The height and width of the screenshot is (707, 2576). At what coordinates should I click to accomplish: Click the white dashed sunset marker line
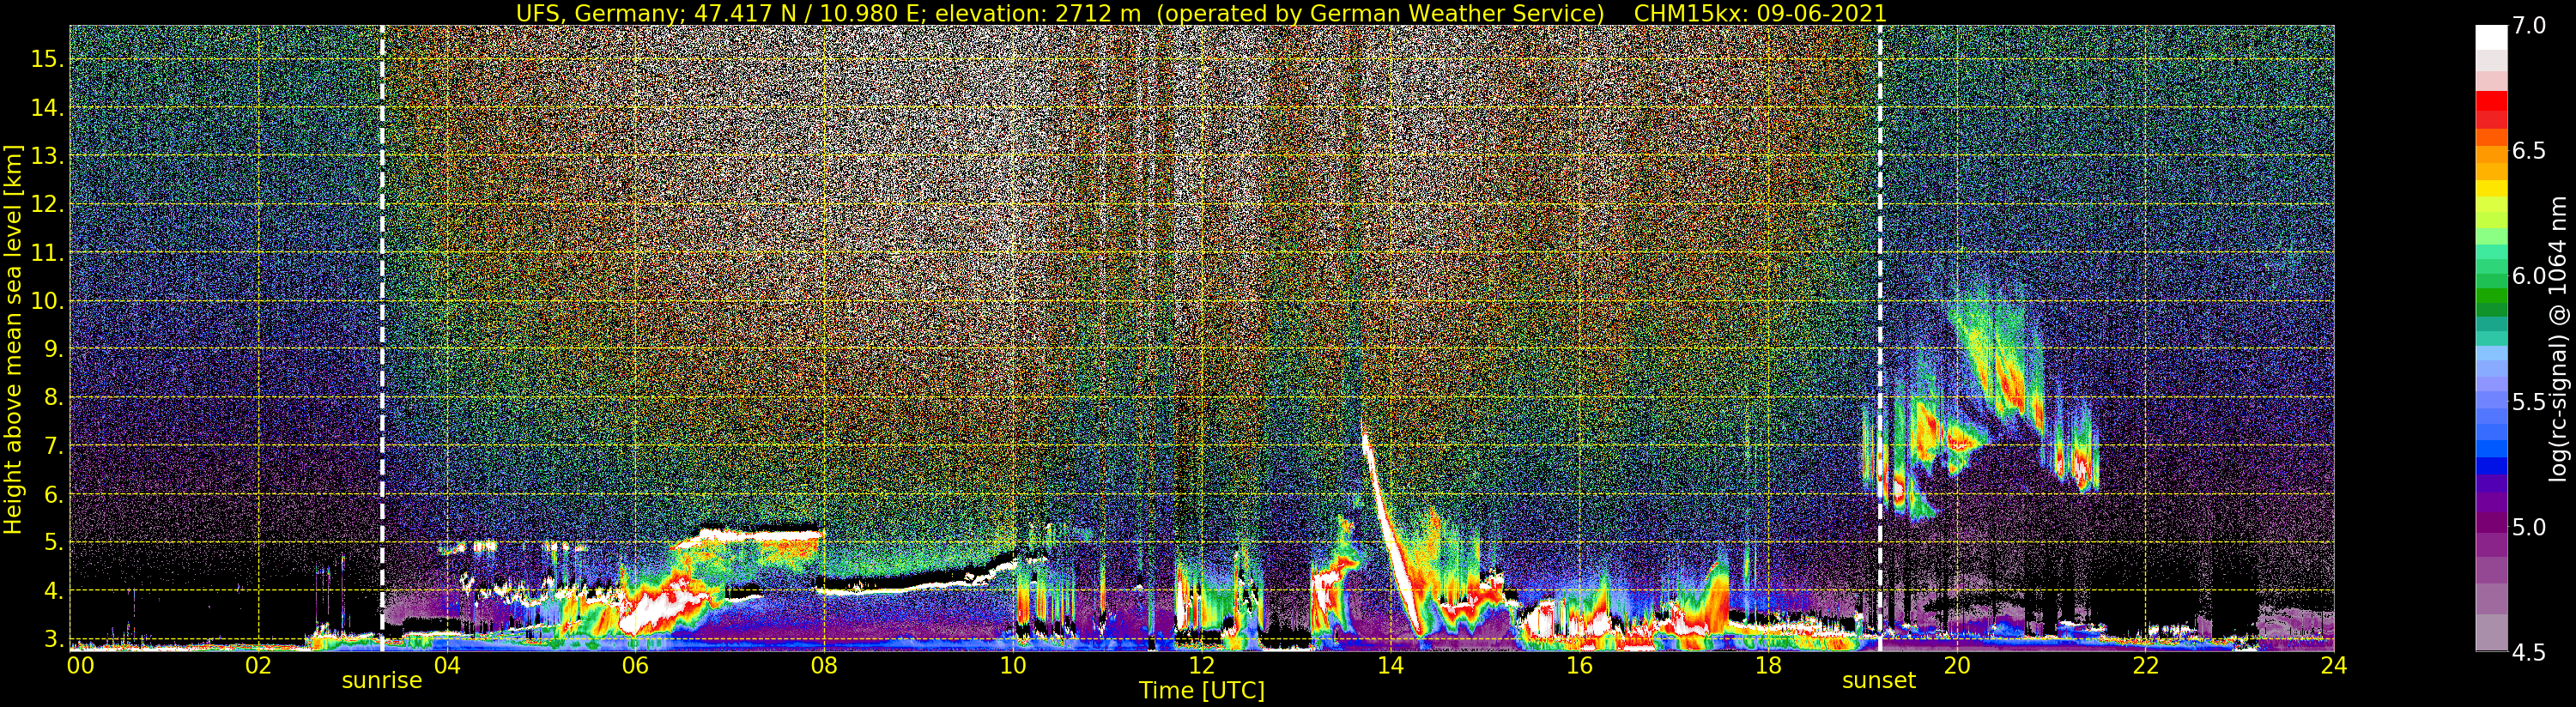point(1880,338)
